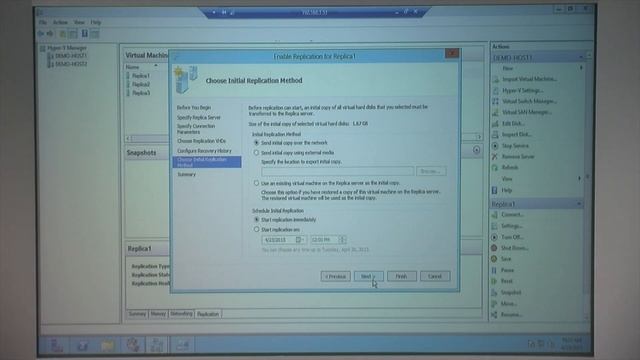Click the Inspect Disk icon
The image size is (640, 360).
[496, 134]
